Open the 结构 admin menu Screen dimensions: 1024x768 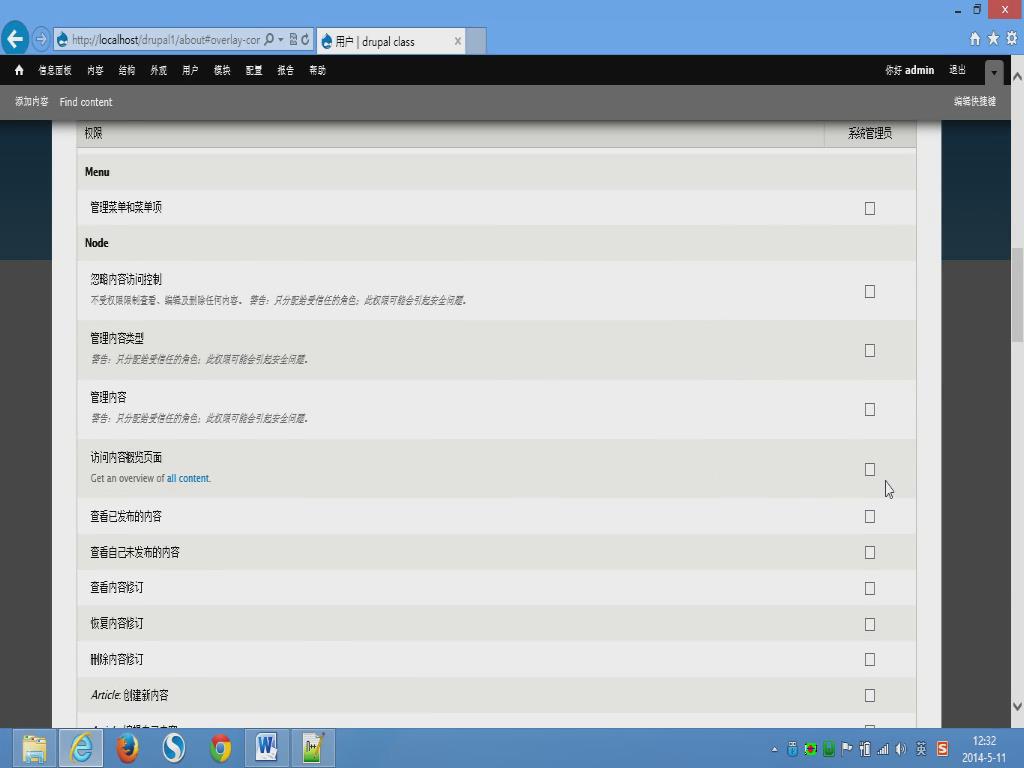(127, 70)
